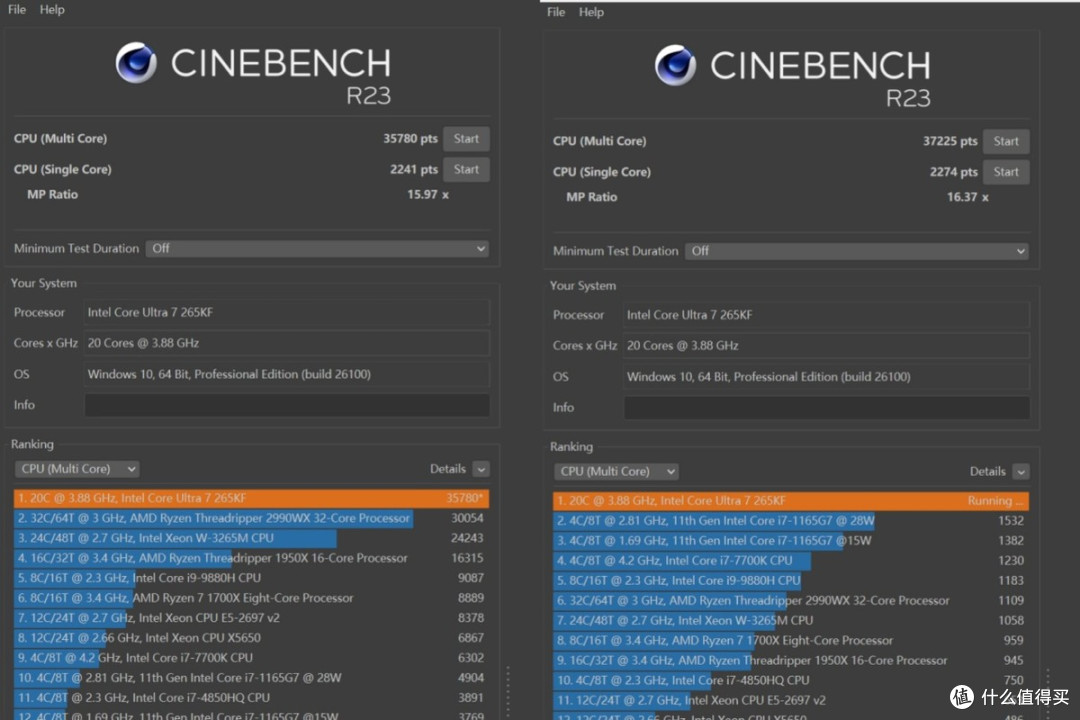Open File menu in right Cinebench window
Screen dimensions: 1080x720
(556, 12)
